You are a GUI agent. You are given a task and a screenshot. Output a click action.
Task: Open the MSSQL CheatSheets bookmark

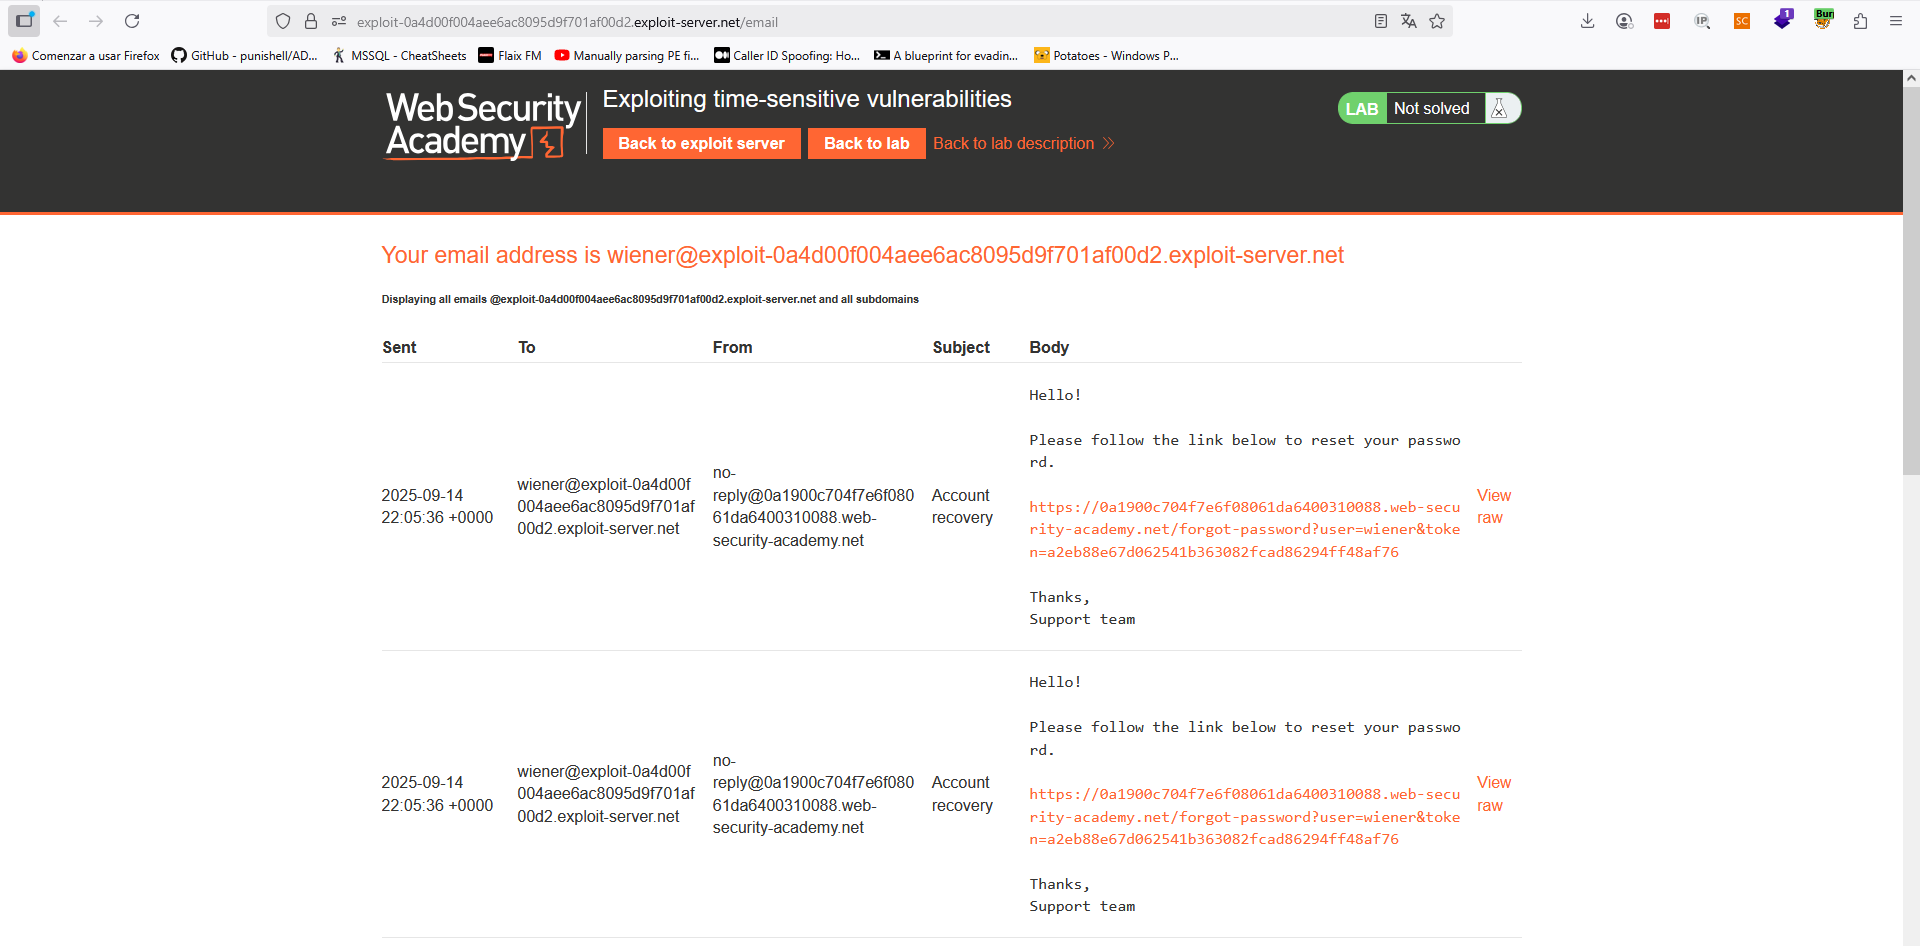[x=400, y=56]
